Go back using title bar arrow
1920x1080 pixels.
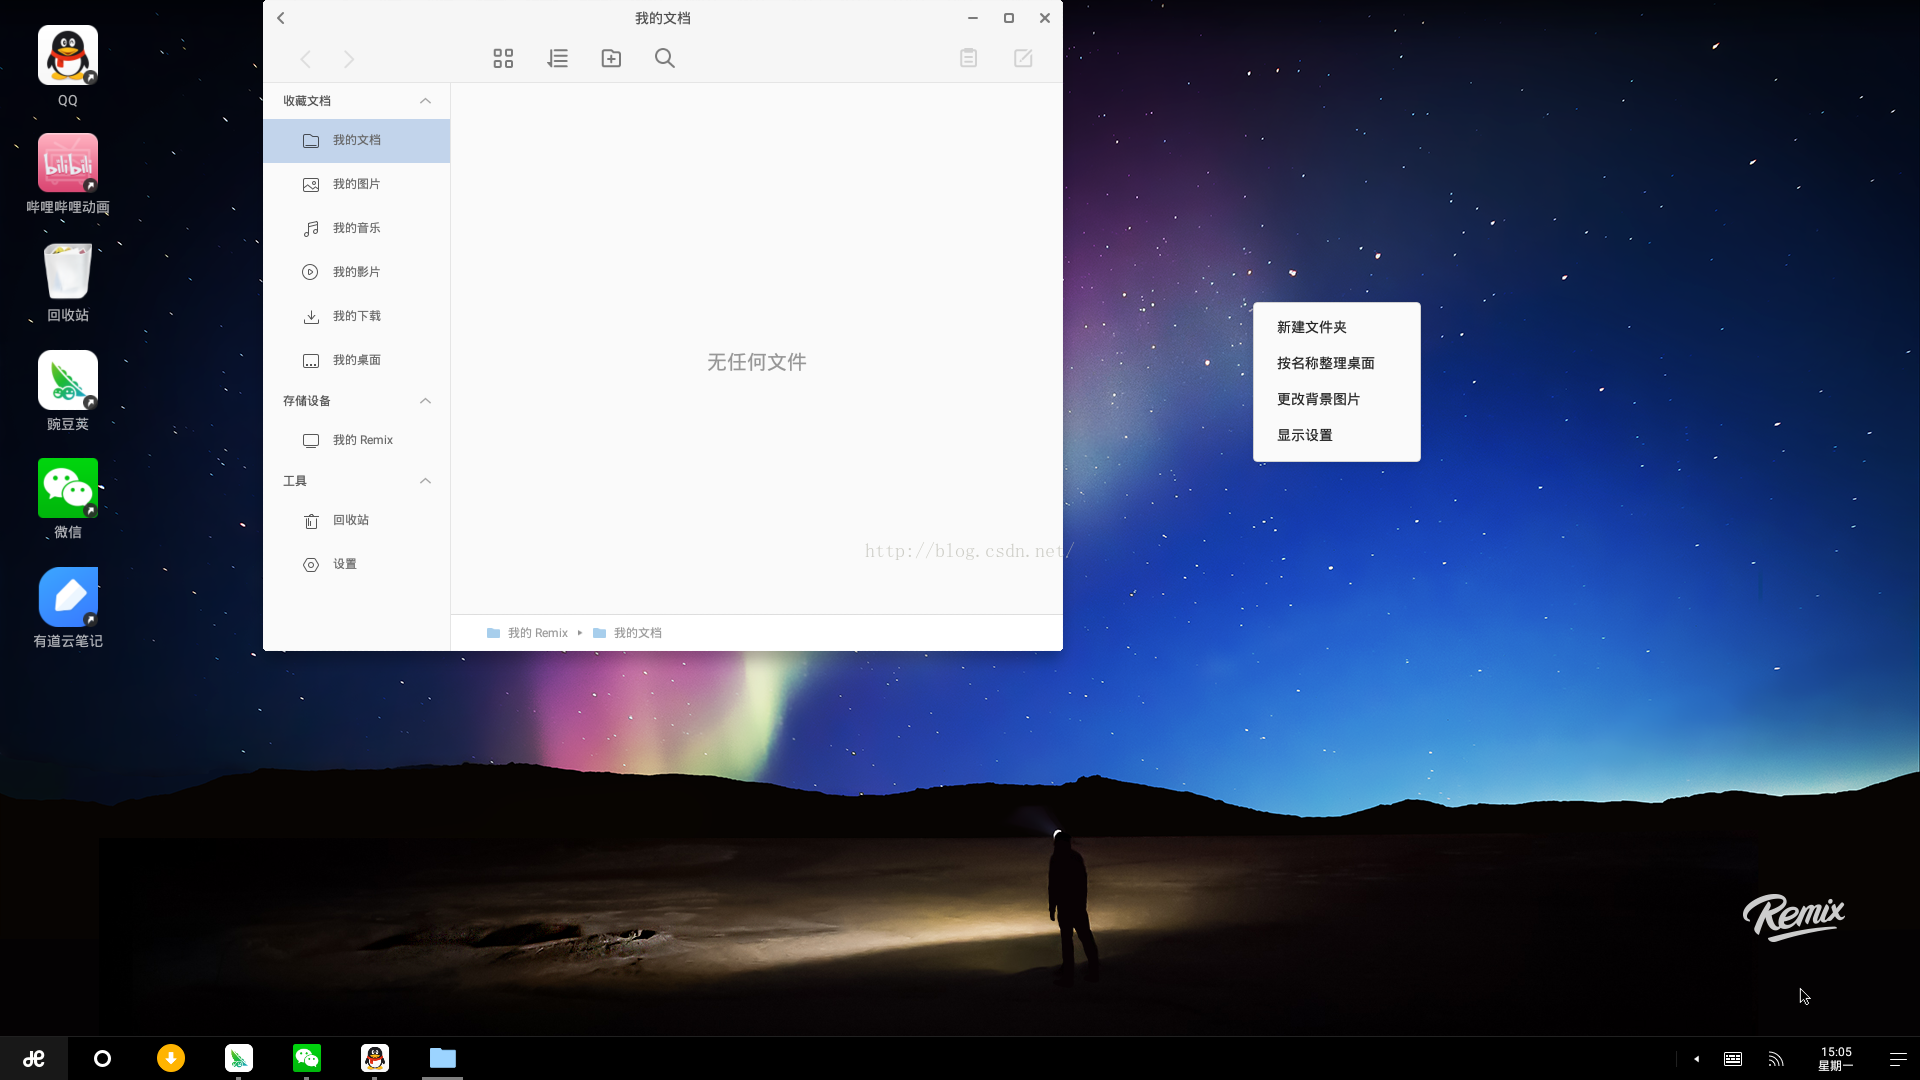pyautogui.click(x=281, y=18)
